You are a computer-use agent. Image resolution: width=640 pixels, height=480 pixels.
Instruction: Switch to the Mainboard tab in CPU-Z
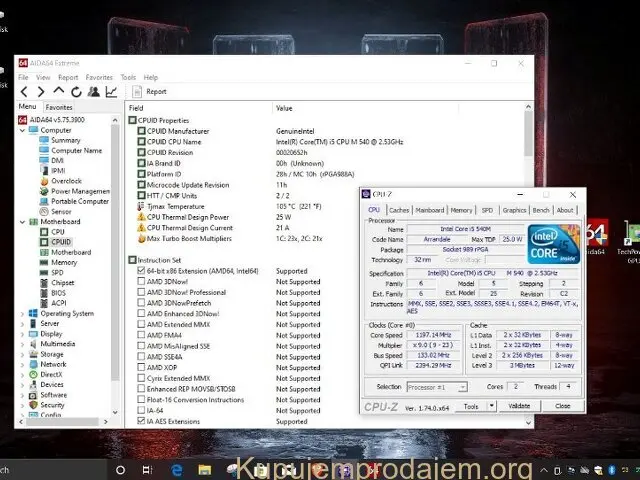pos(430,210)
